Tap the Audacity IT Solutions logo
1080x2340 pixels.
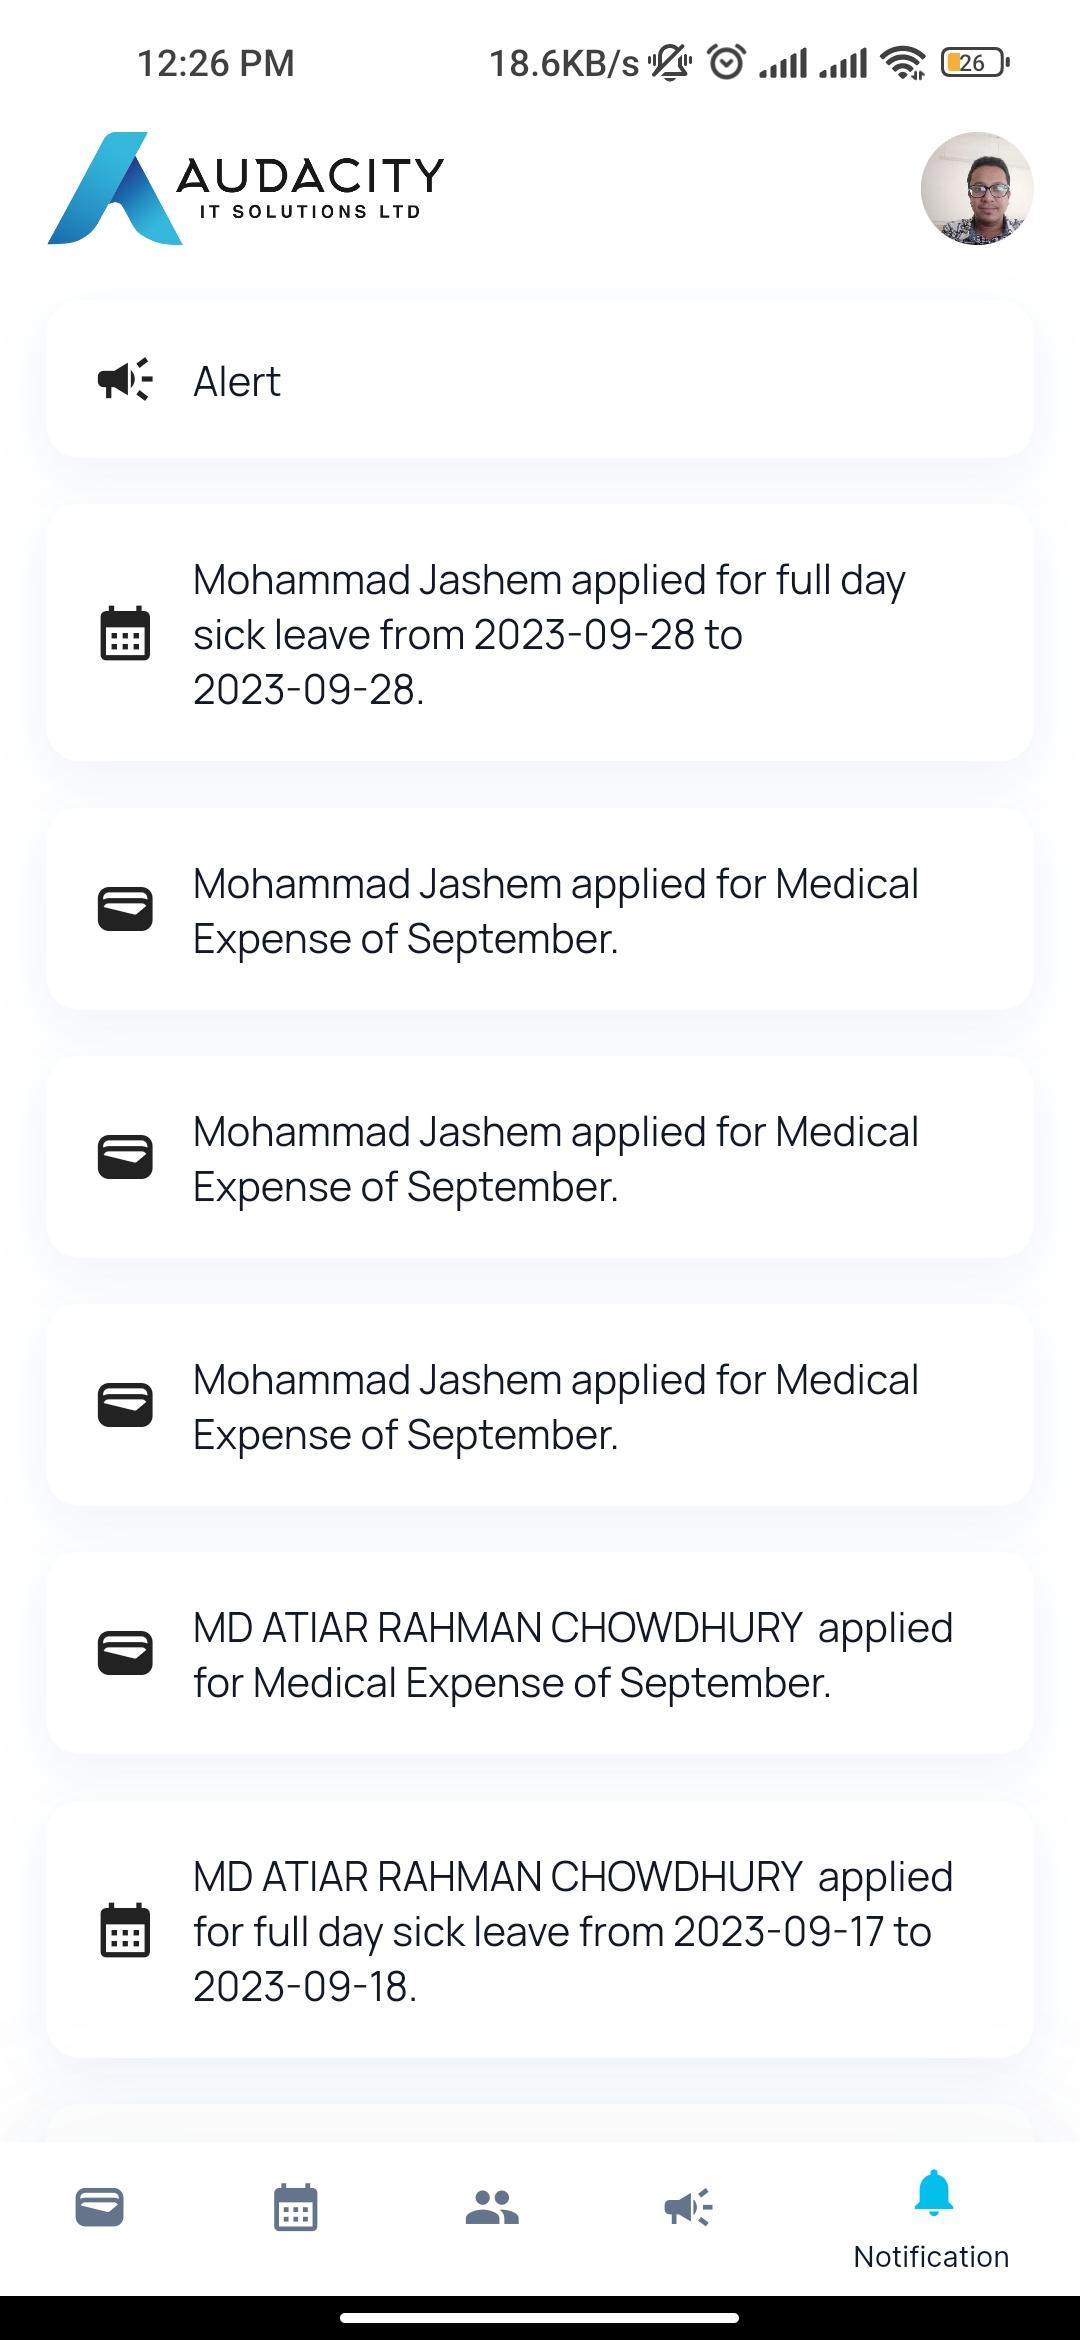tap(246, 188)
